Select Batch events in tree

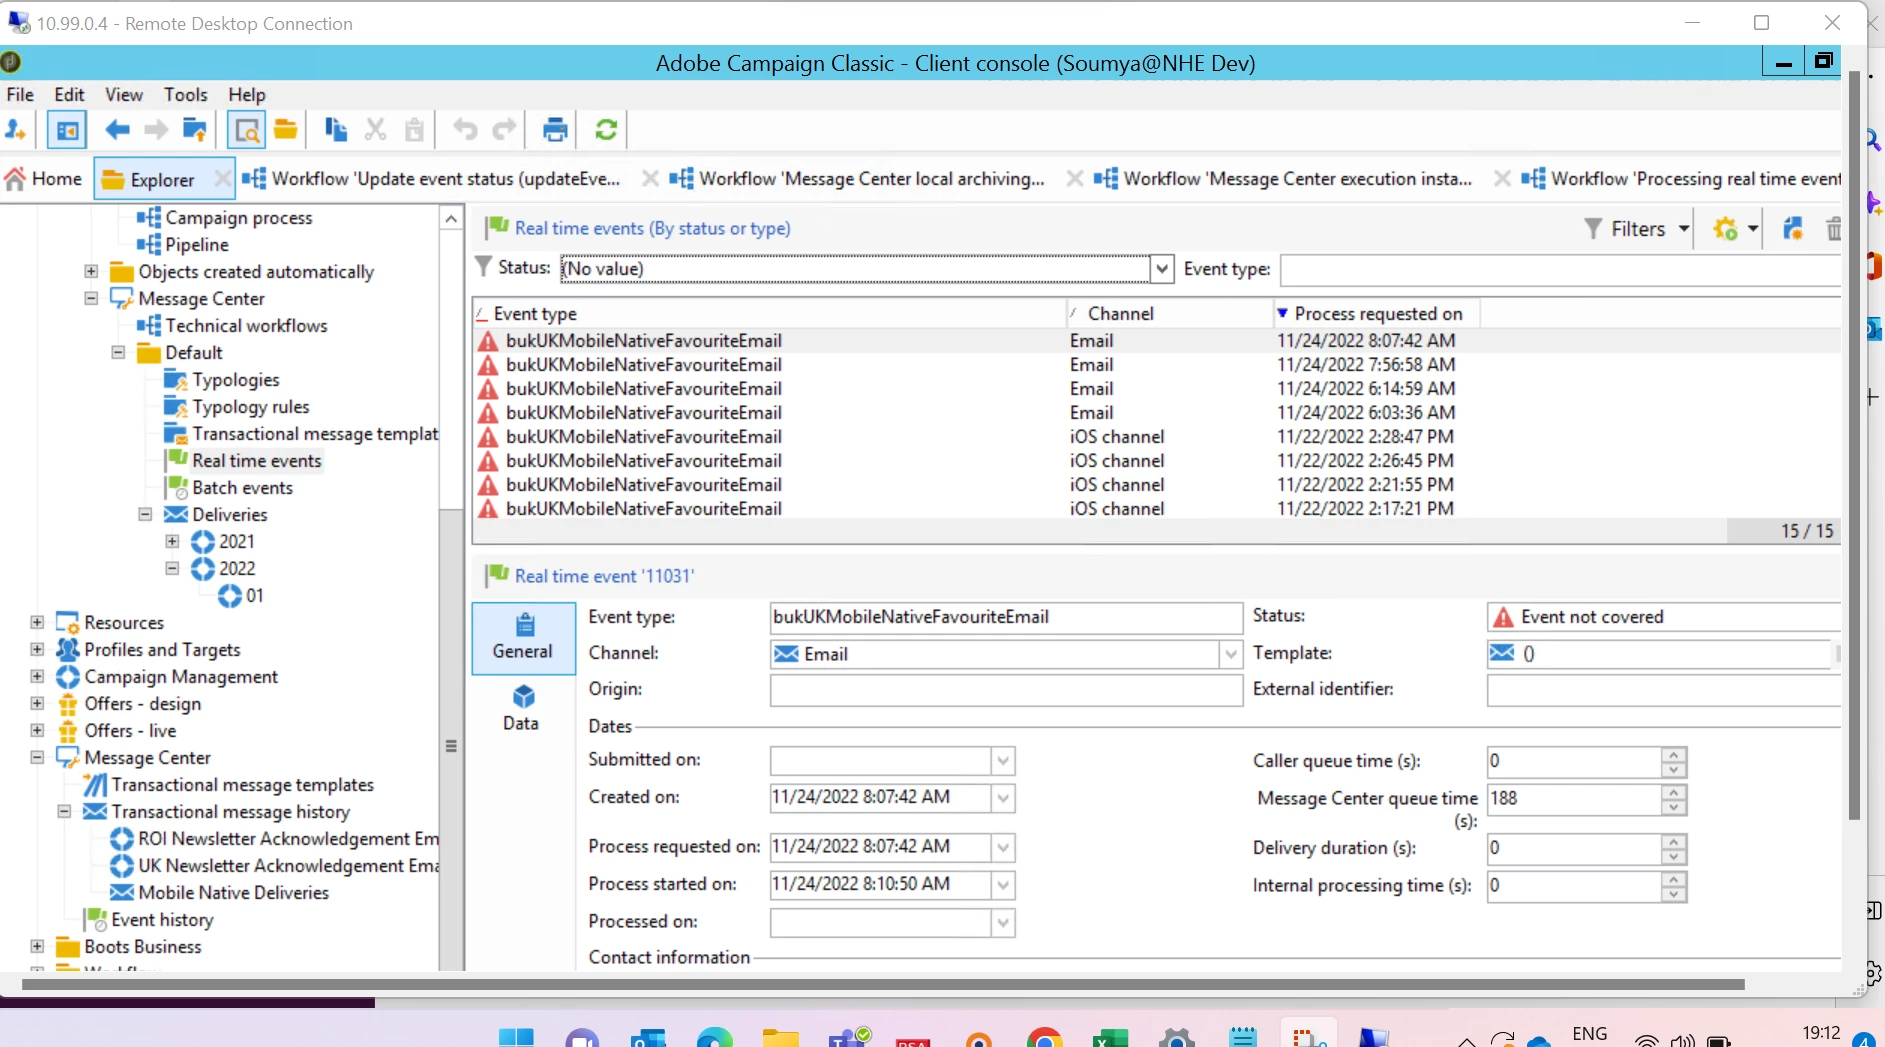(242, 488)
